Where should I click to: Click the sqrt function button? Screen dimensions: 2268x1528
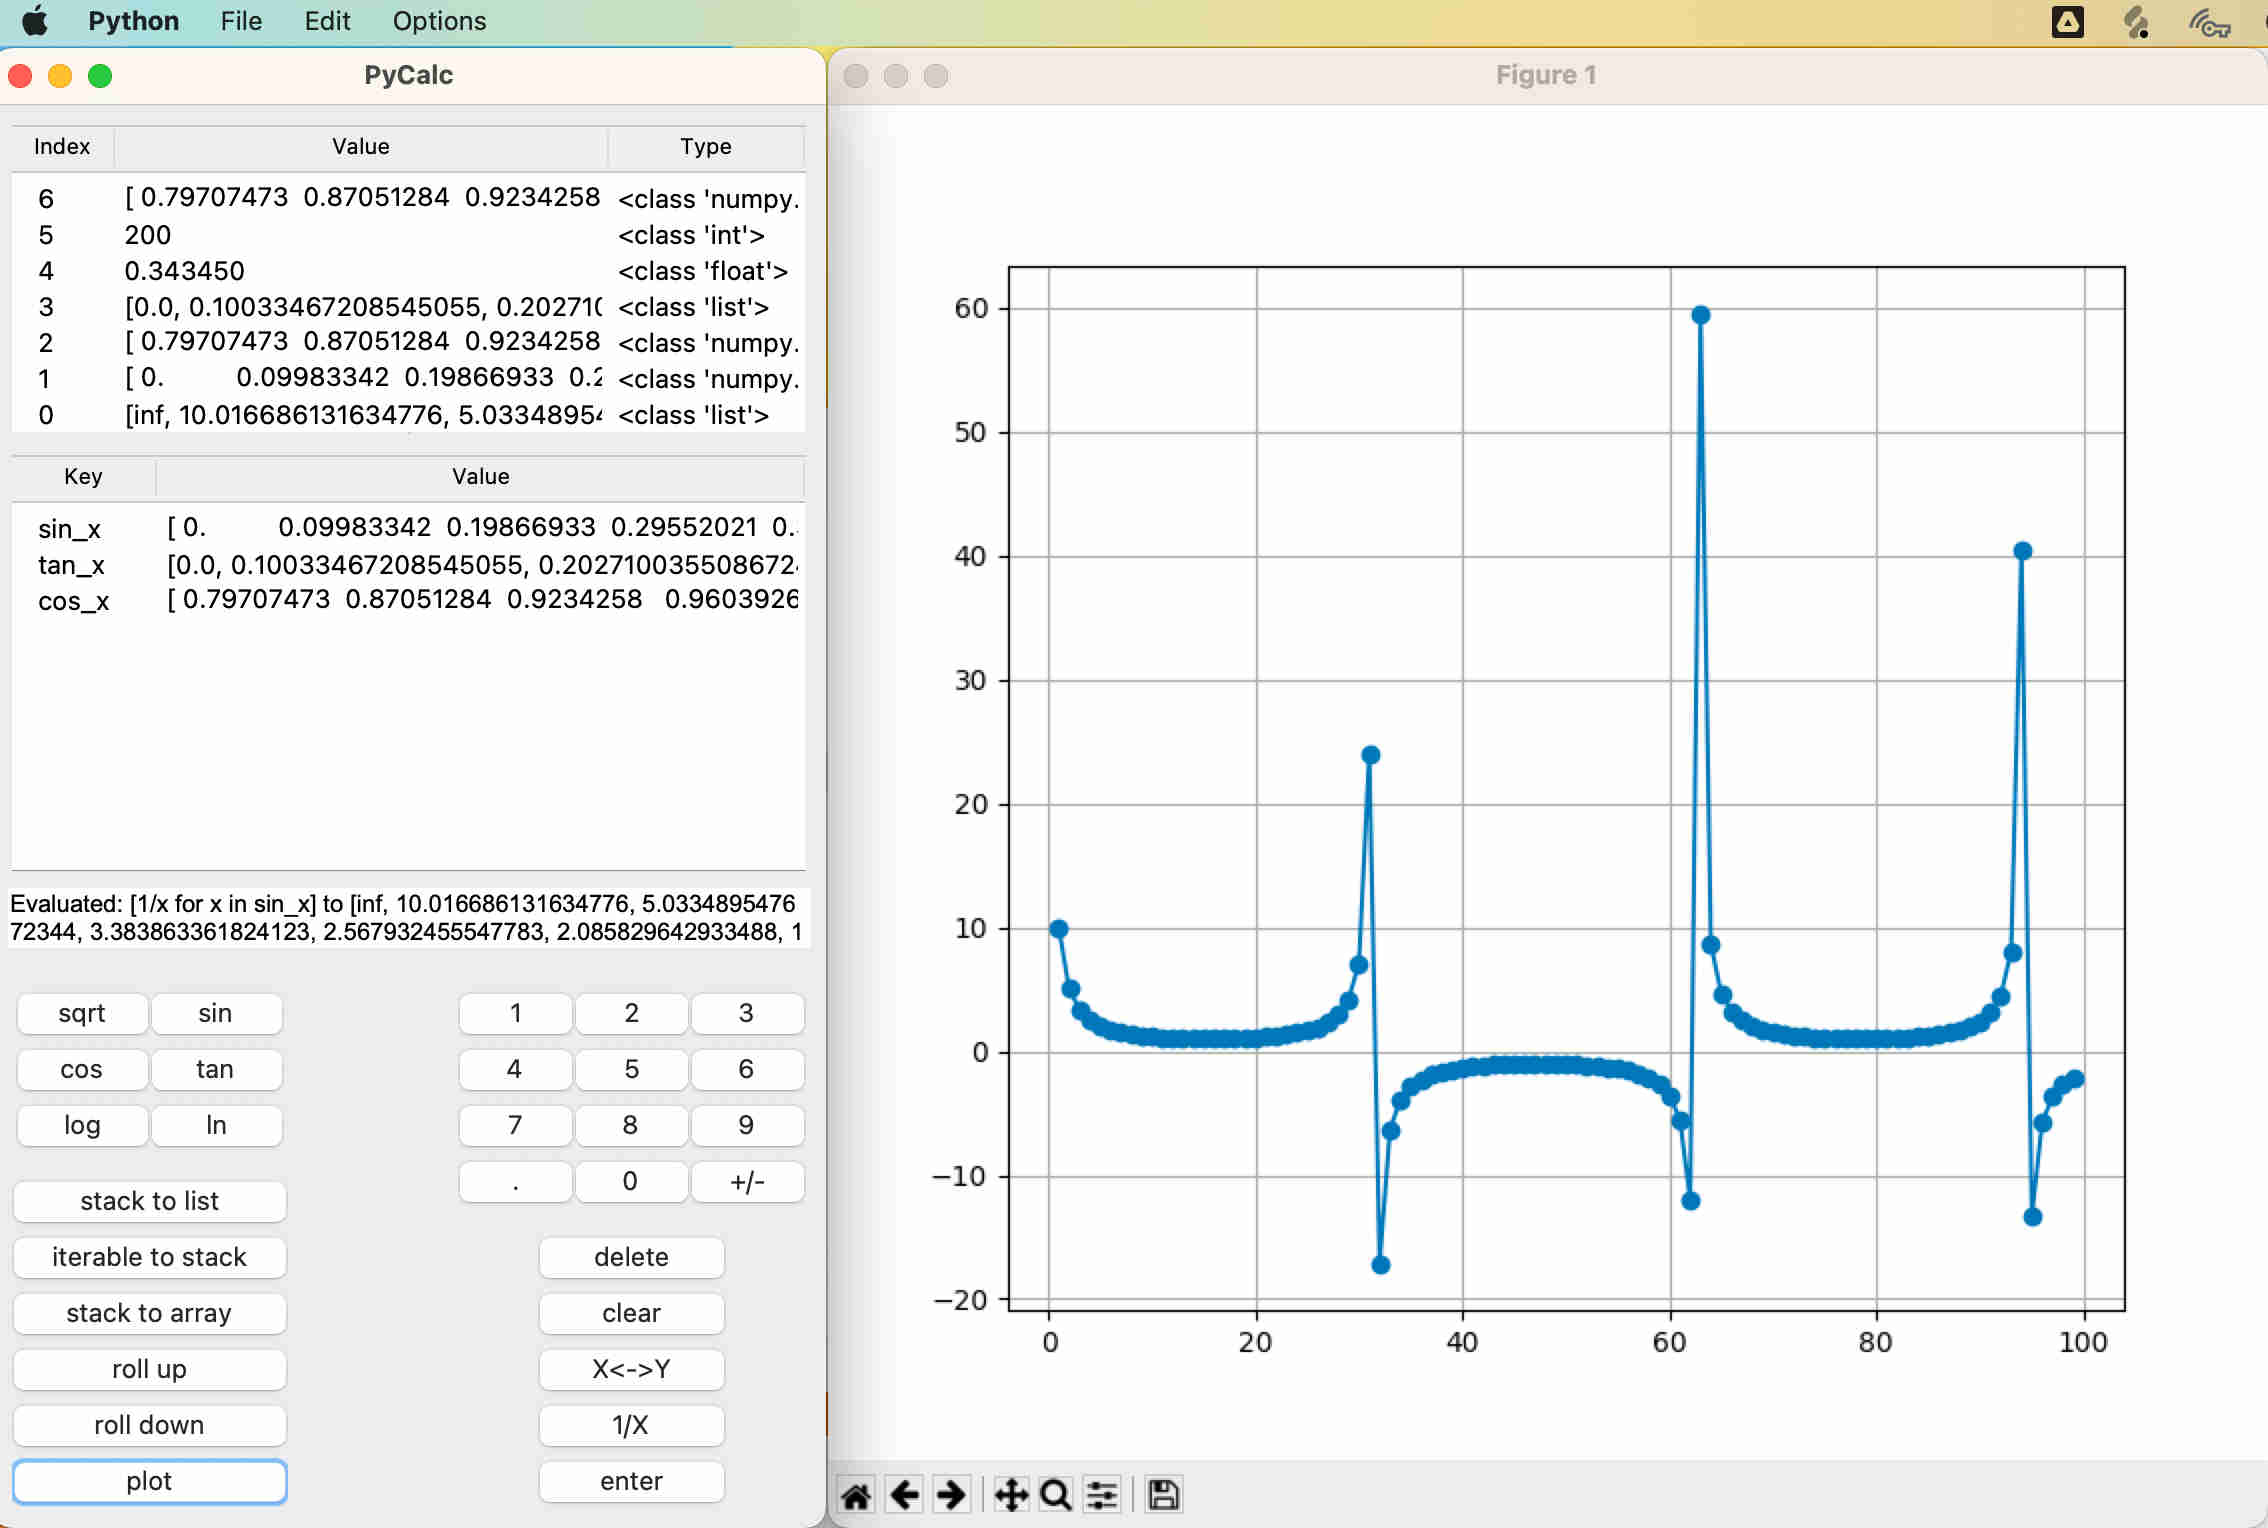[x=82, y=1013]
